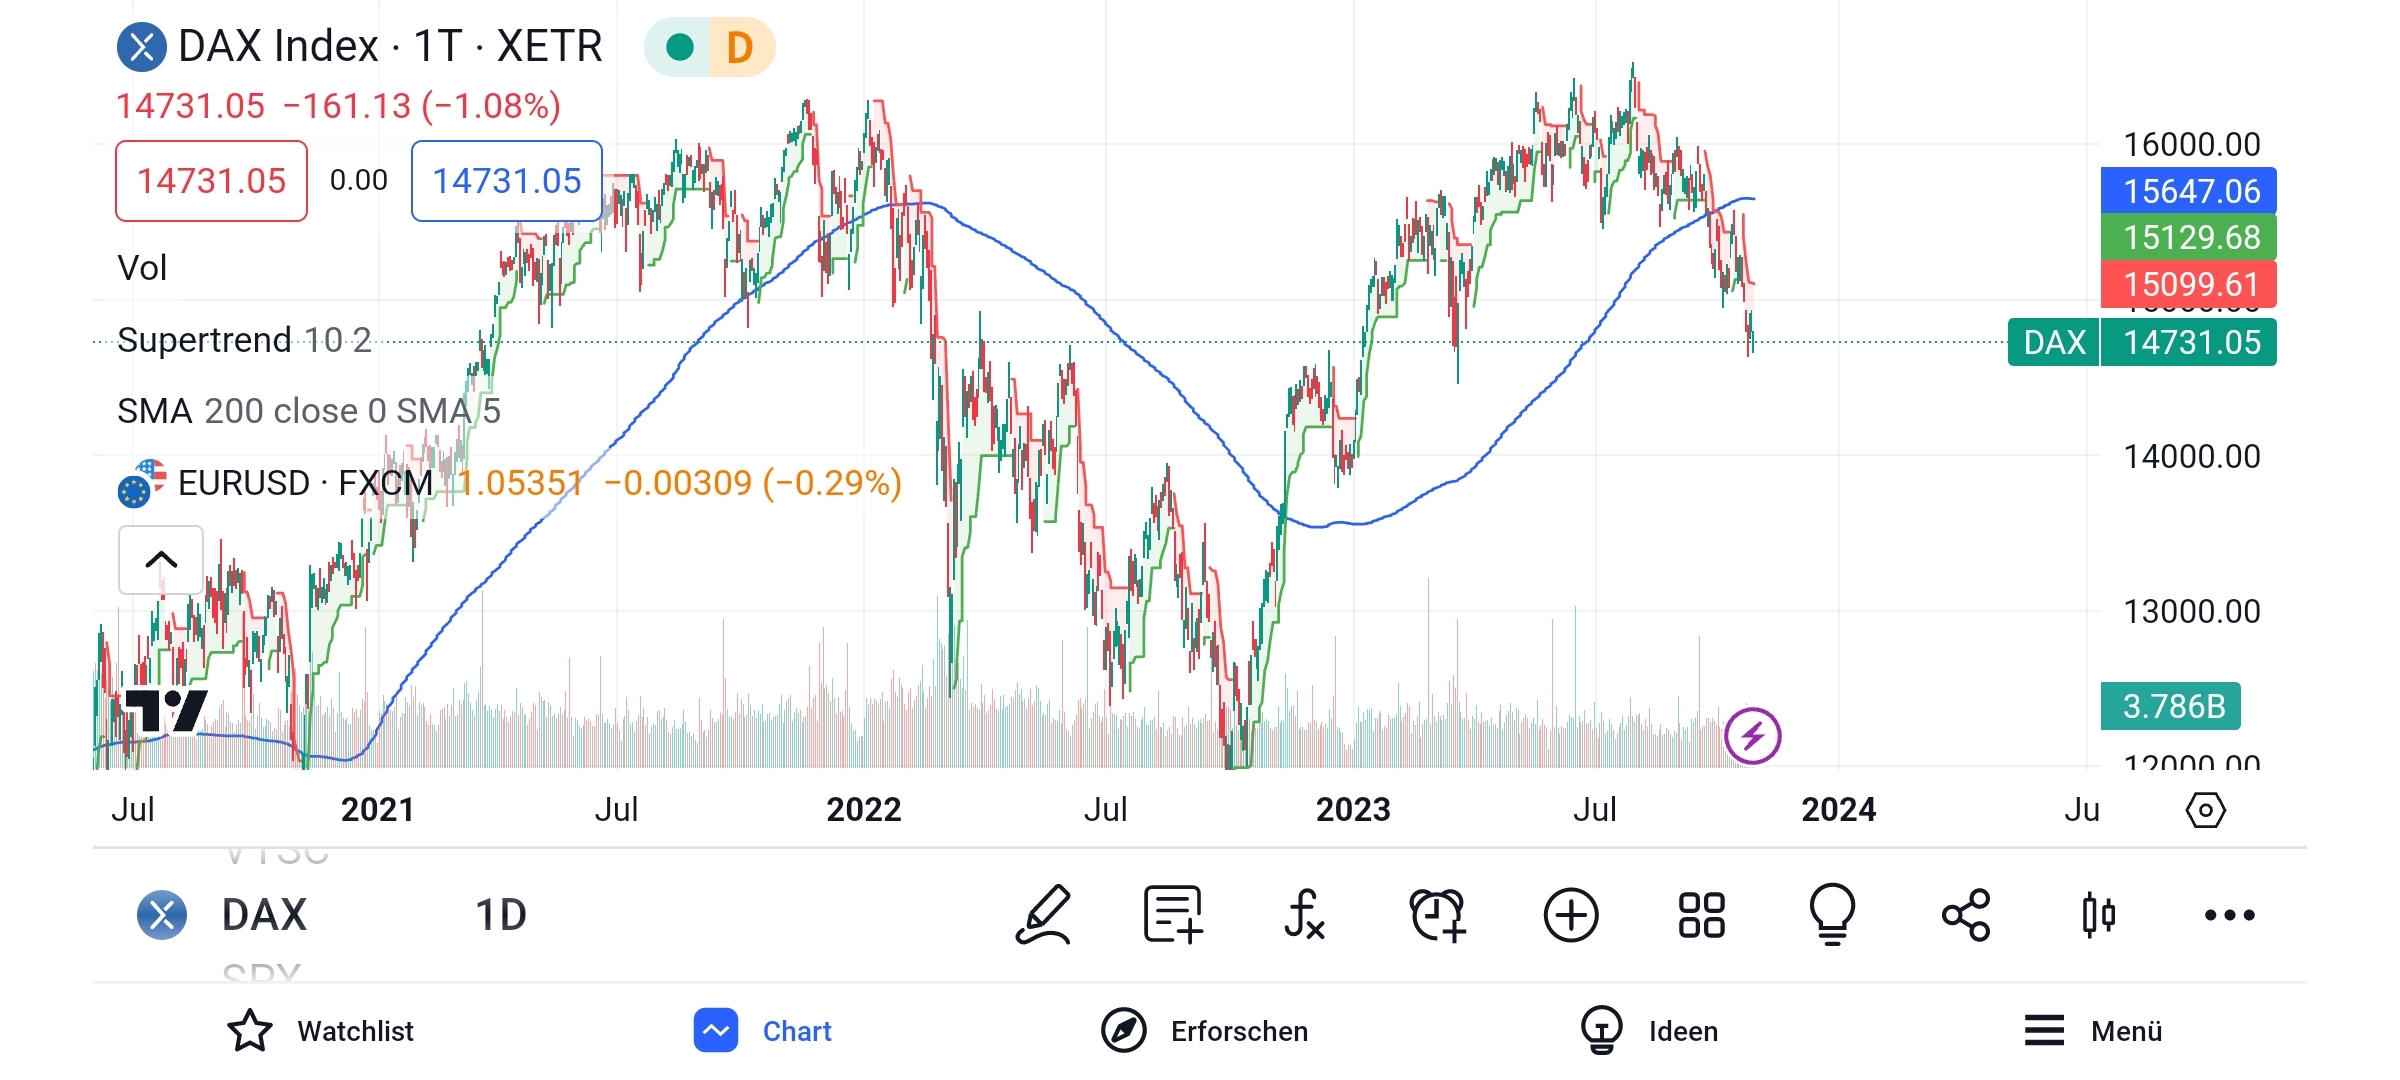Switch to the Watchlist tab
The width and height of the screenshot is (2400, 1080).
point(320,1031)
